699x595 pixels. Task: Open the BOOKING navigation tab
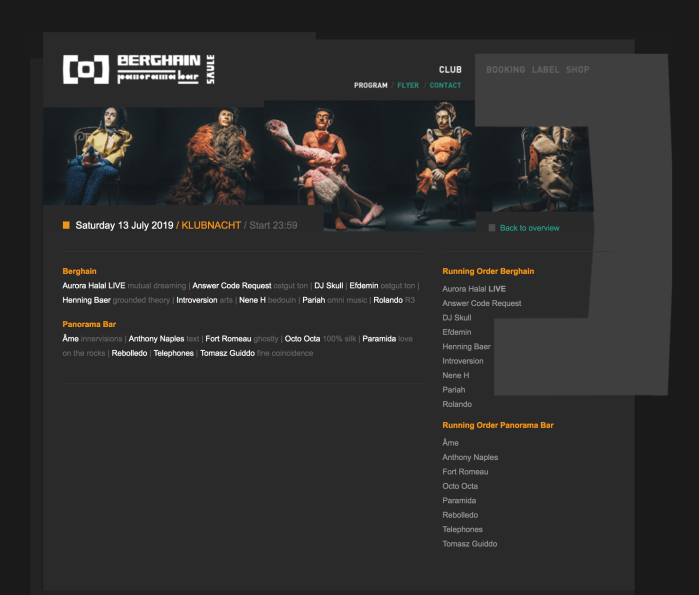point(505,70)
